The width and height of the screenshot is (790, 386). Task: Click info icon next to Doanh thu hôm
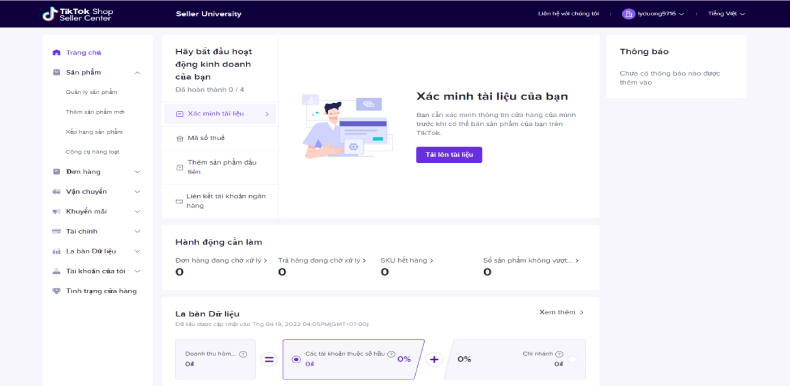[243, 354]
